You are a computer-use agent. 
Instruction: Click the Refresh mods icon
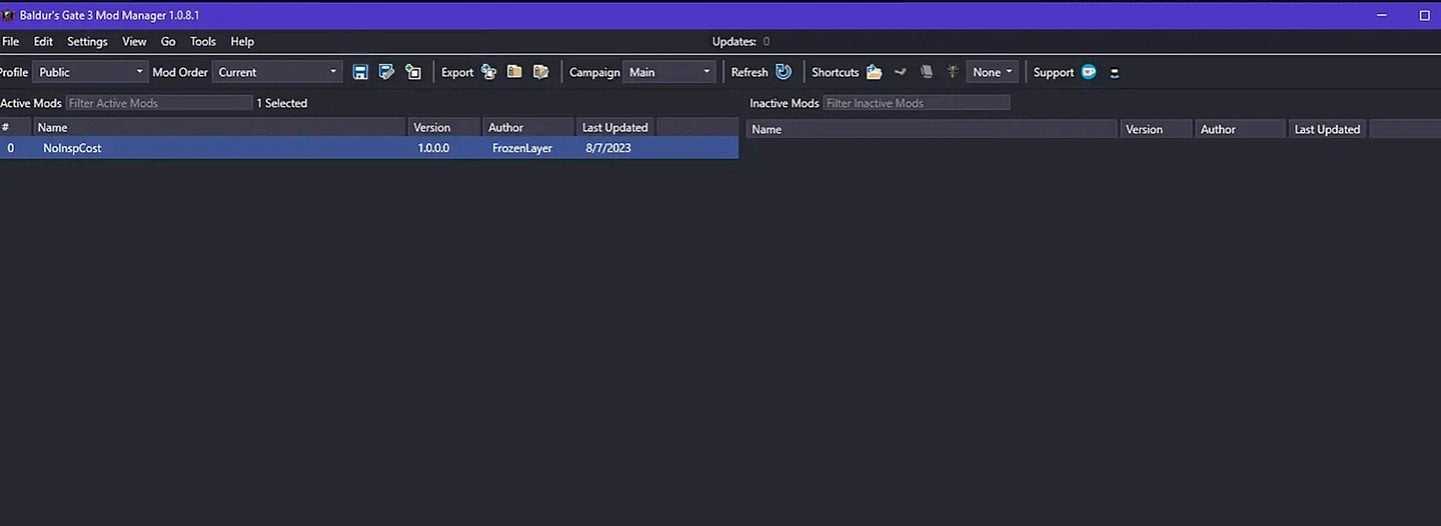coord(784,72)
